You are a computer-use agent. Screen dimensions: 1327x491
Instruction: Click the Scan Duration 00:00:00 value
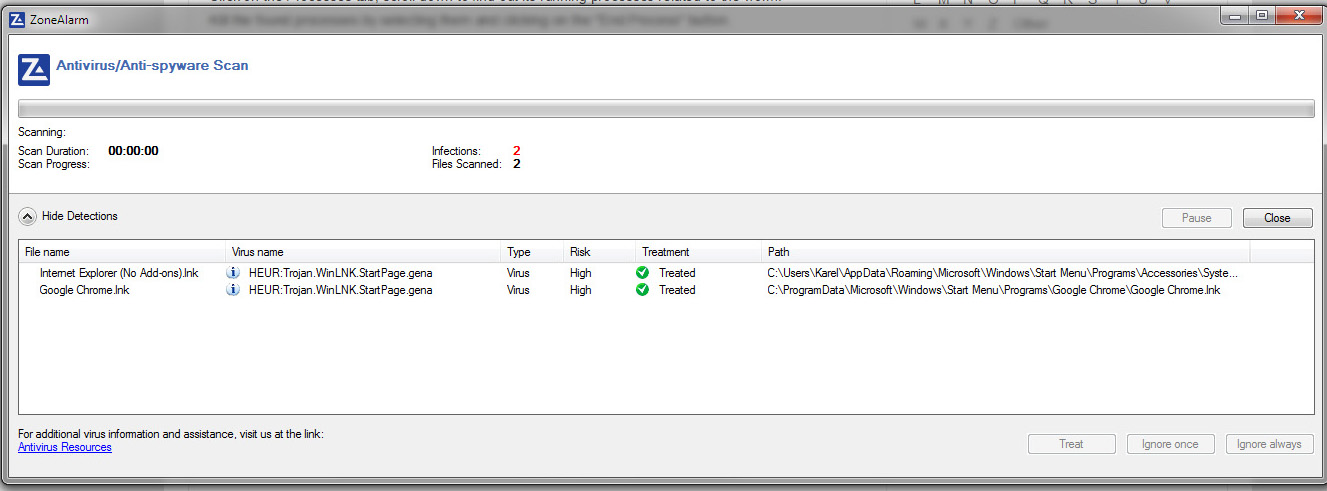(x=133, y=151)
